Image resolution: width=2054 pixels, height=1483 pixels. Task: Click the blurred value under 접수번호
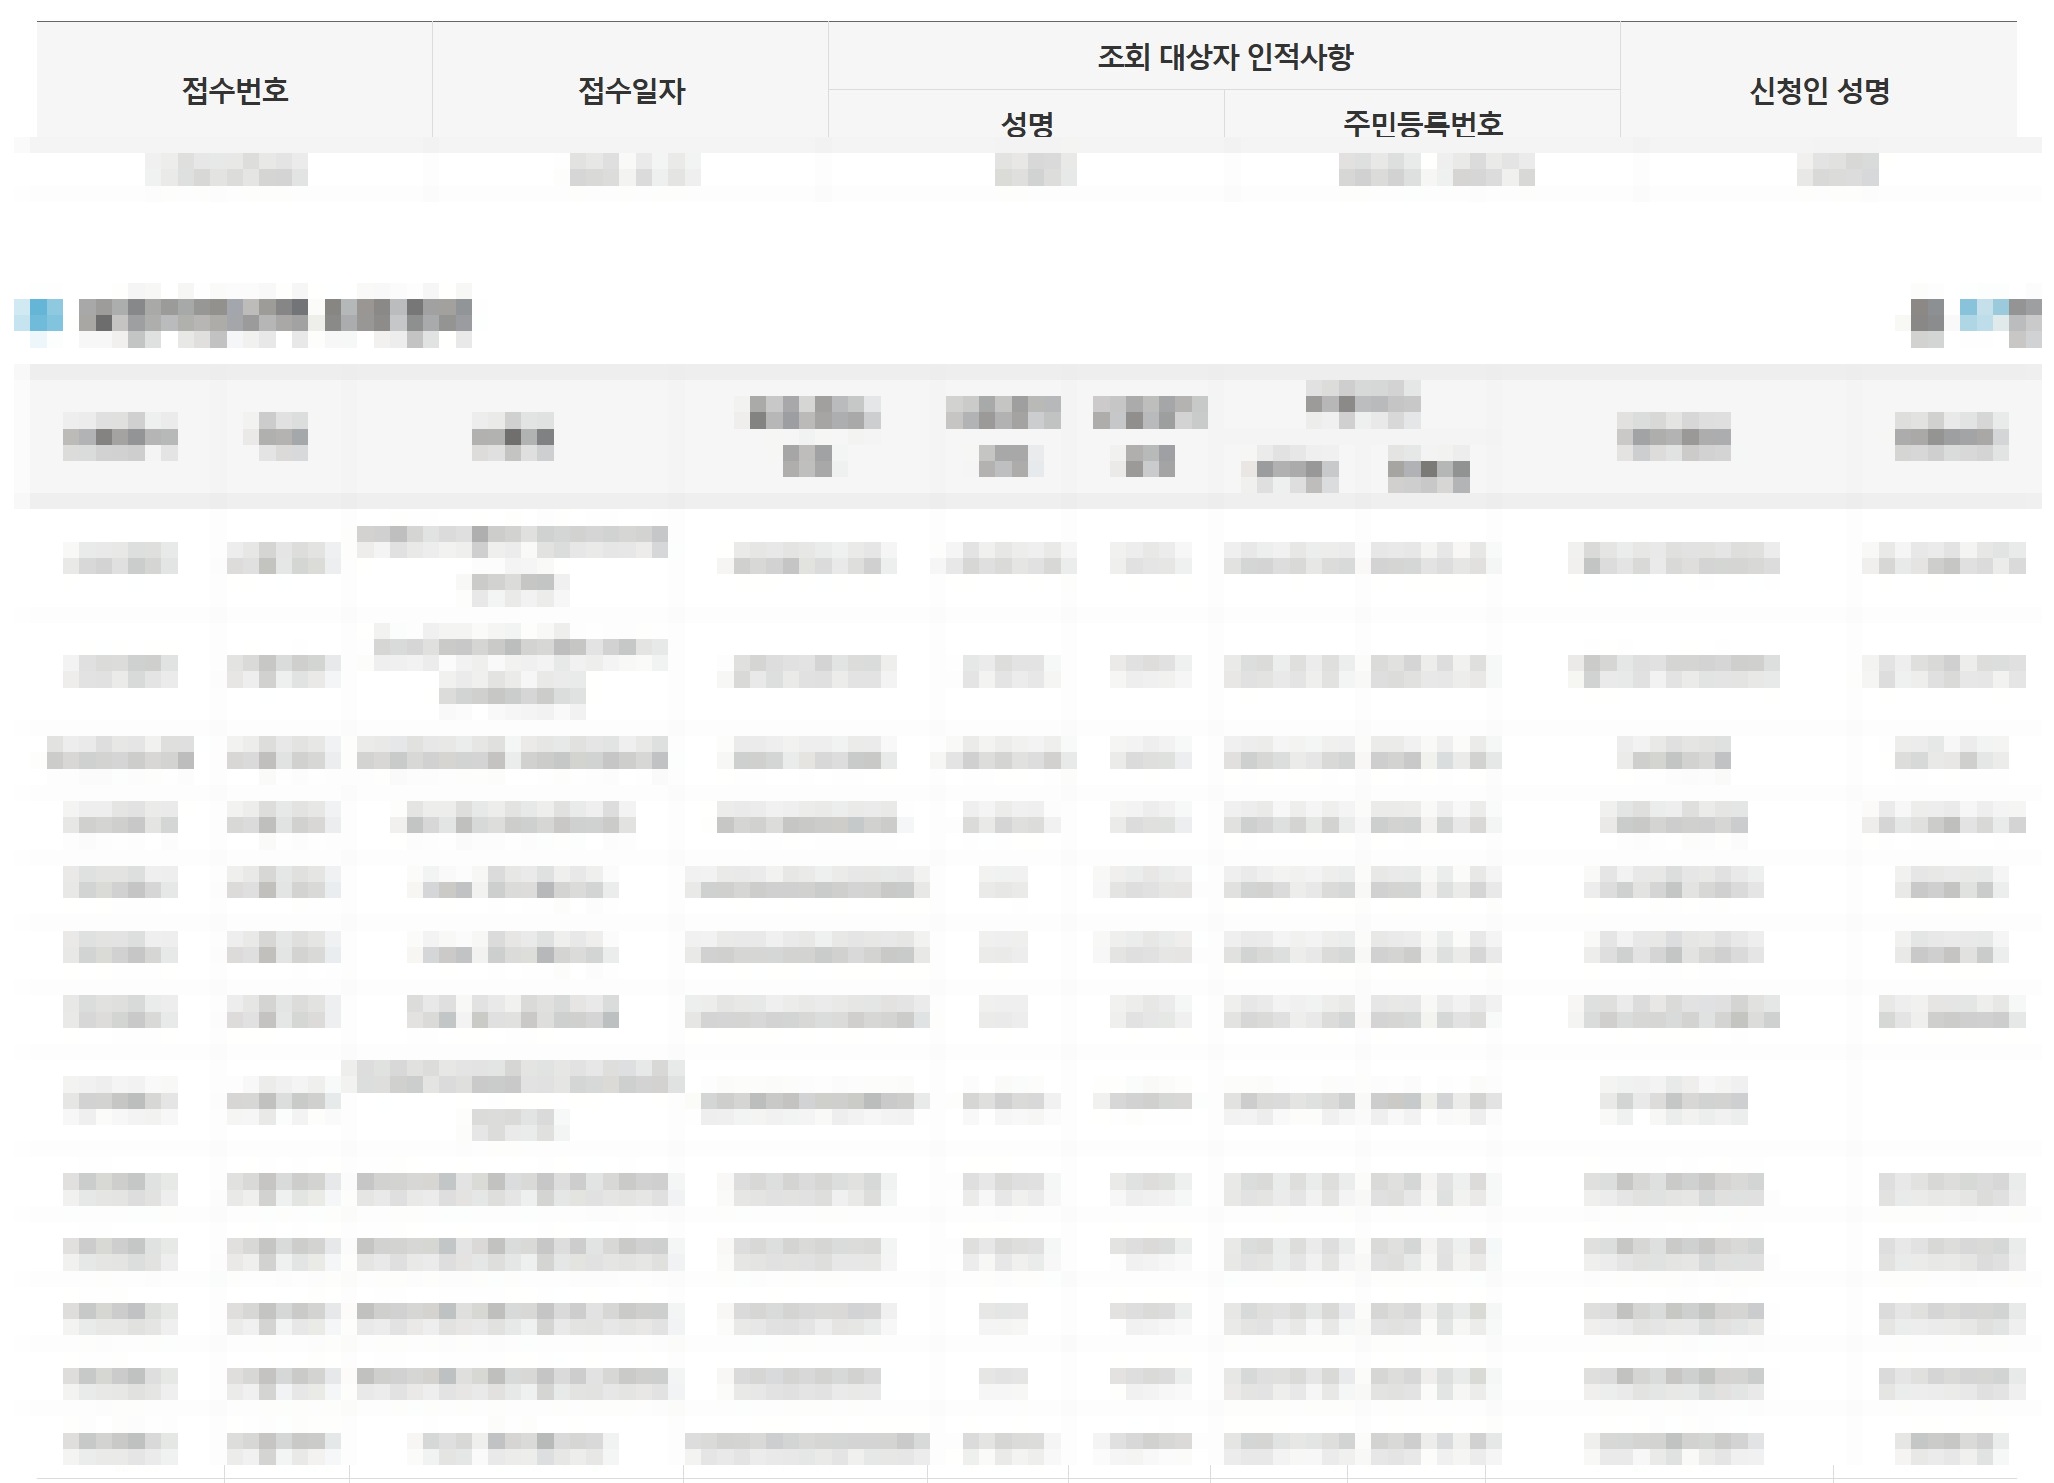(x=227, y=170)
